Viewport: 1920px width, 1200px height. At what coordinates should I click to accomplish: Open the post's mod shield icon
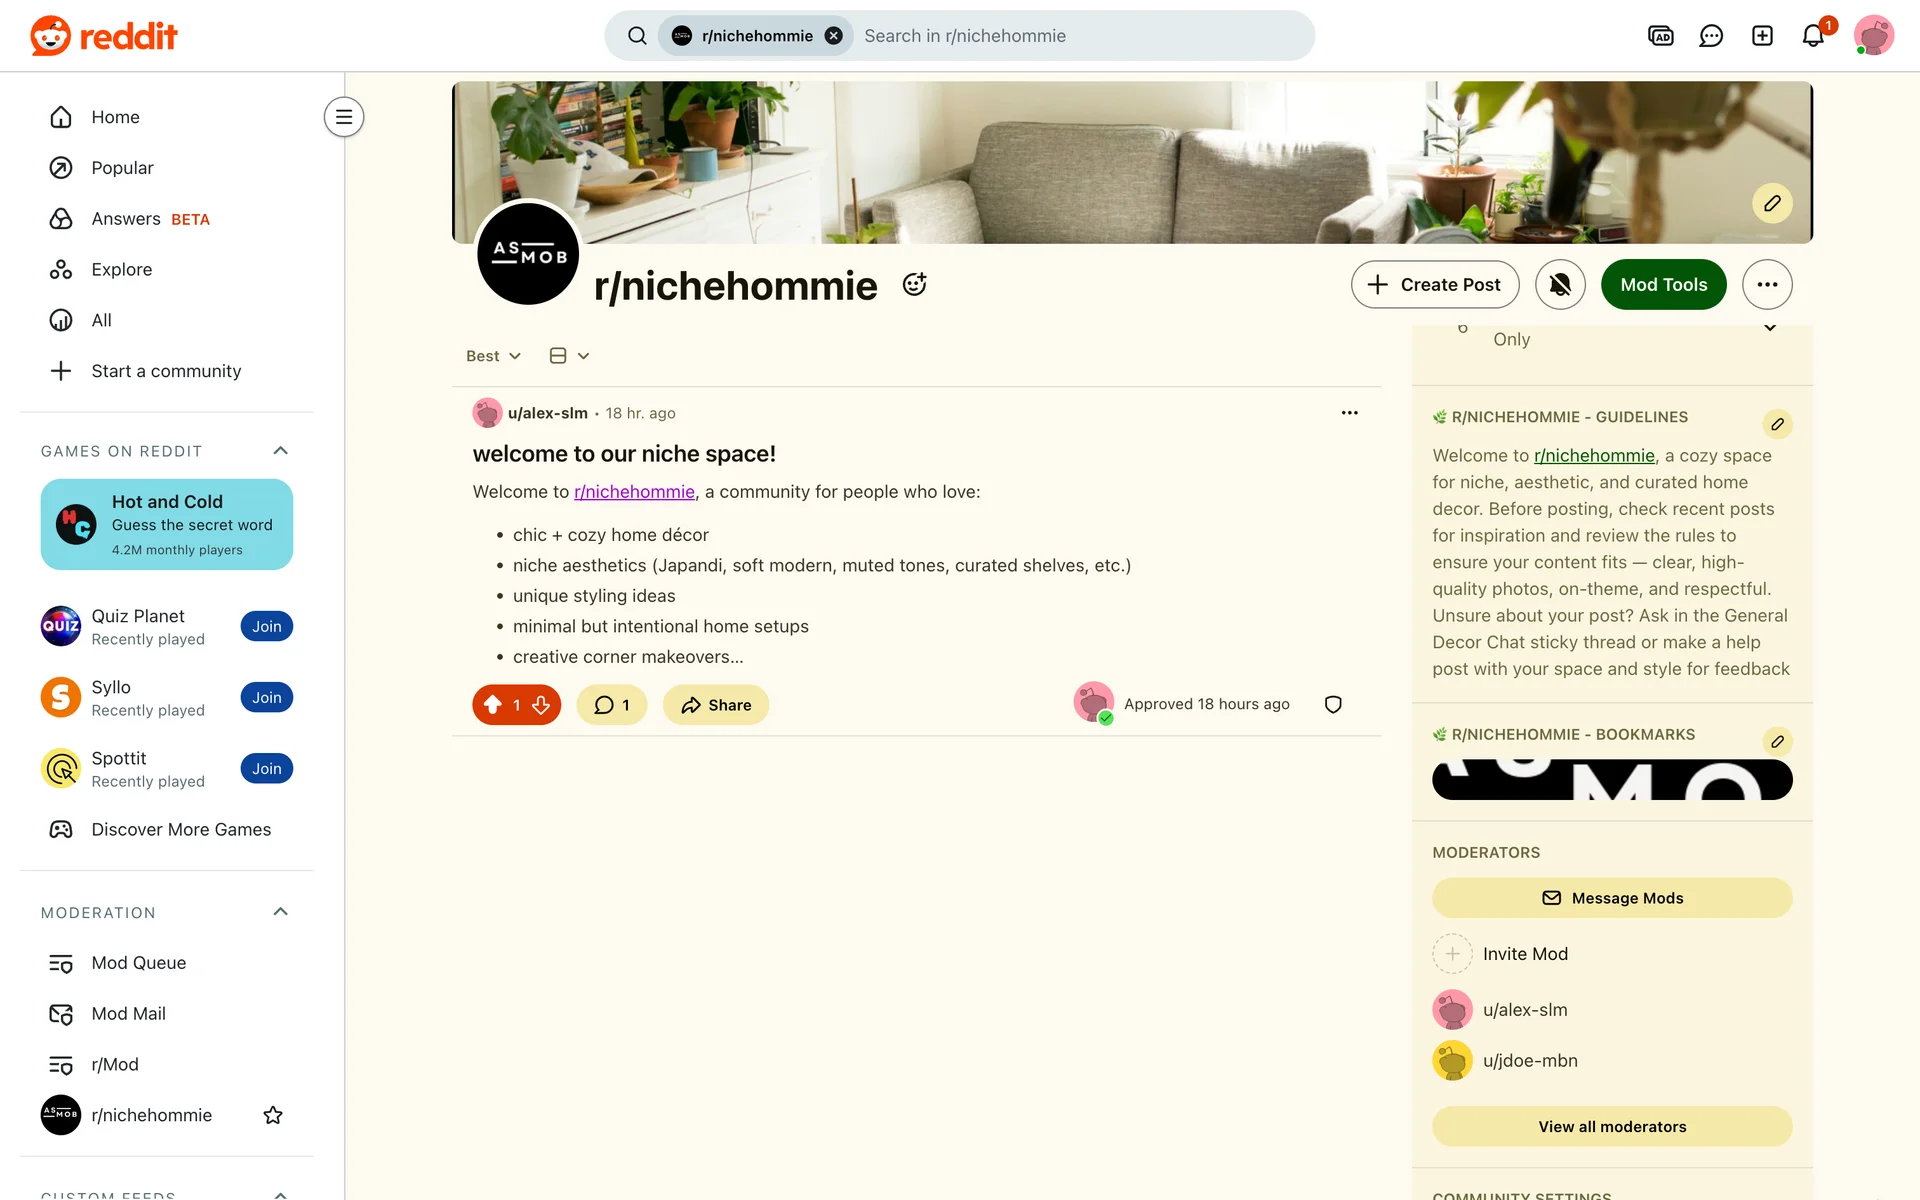[x=1333, y=704]
